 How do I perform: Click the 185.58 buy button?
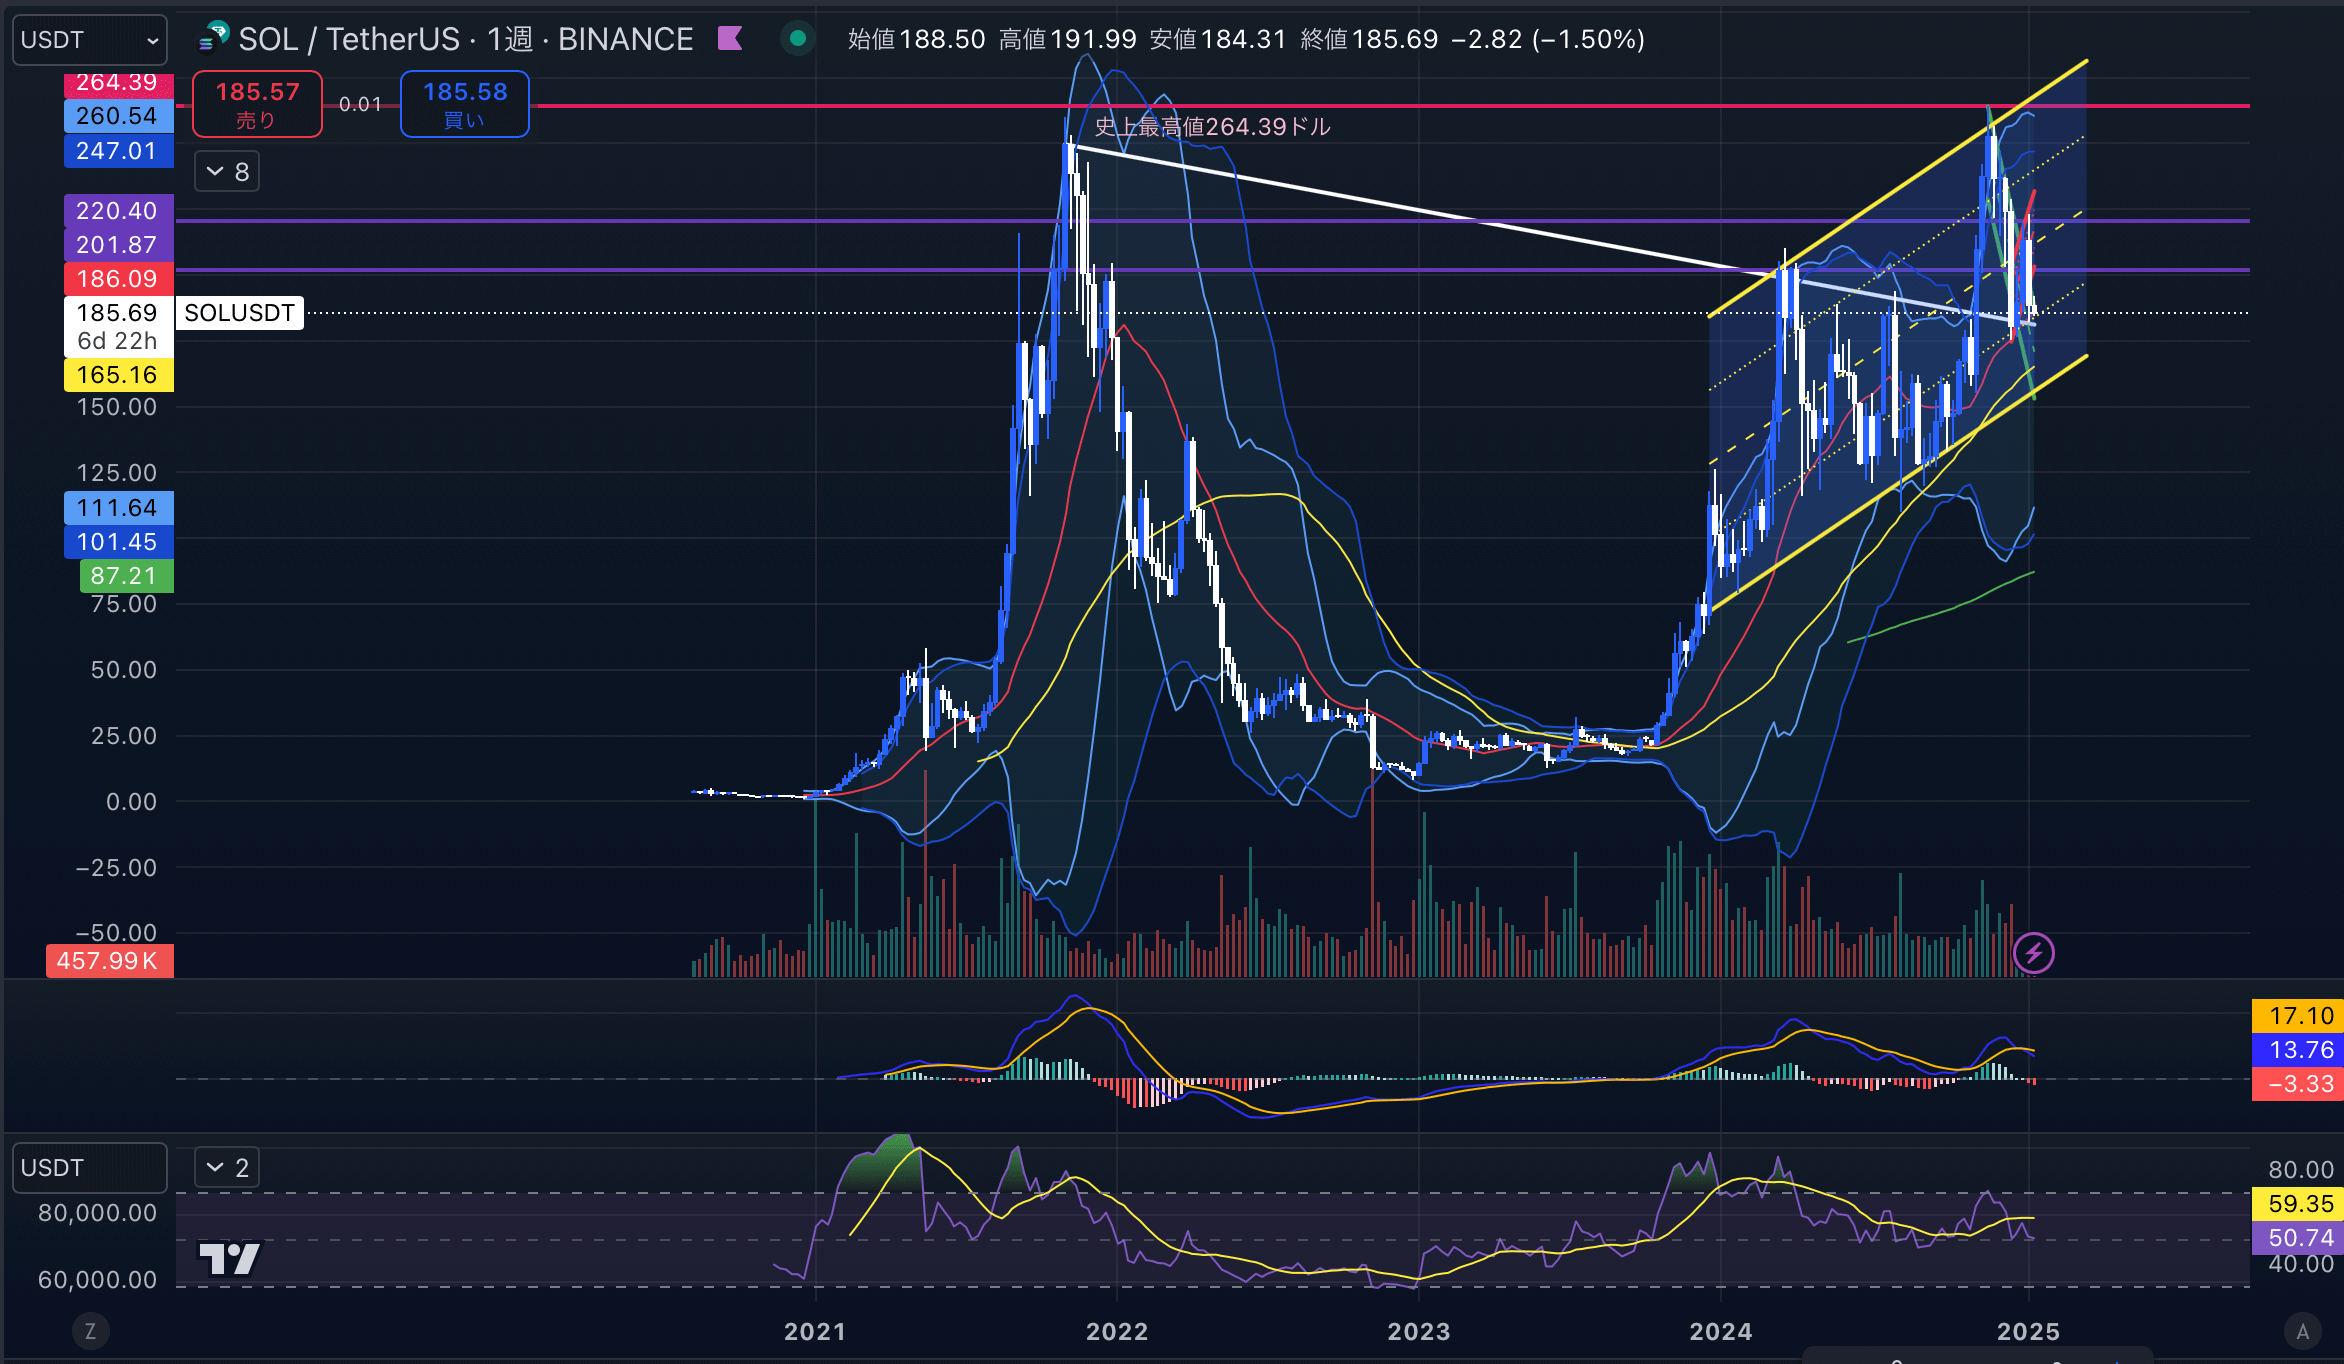coord(465,104)
